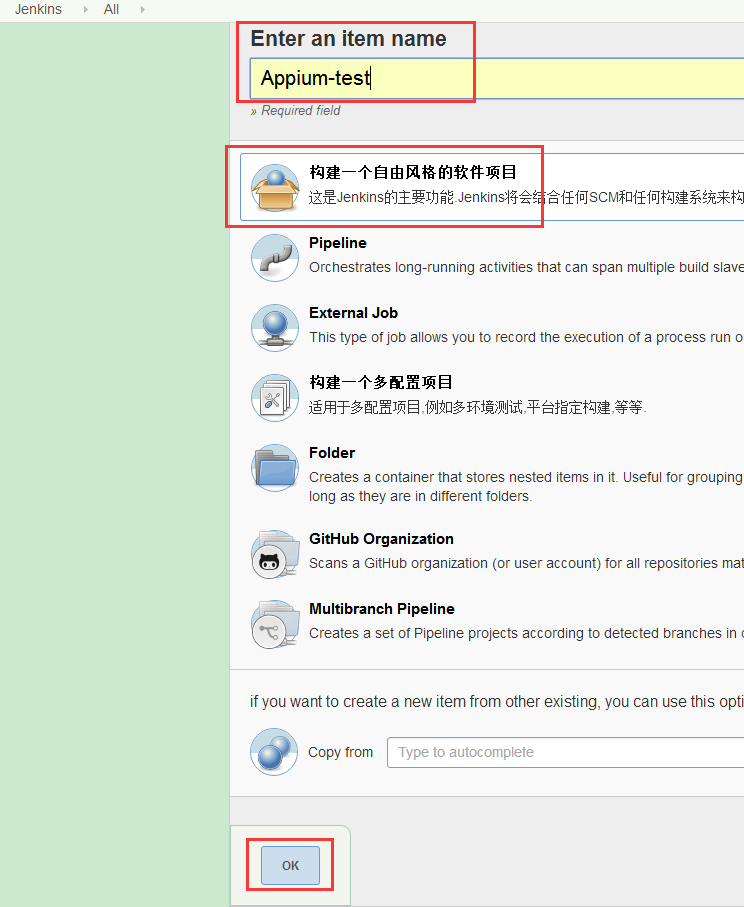The width and height of the screenshot is (744, 907).
Task: Expand the arrow after All breadcrumb
Action: click(142, 9)
